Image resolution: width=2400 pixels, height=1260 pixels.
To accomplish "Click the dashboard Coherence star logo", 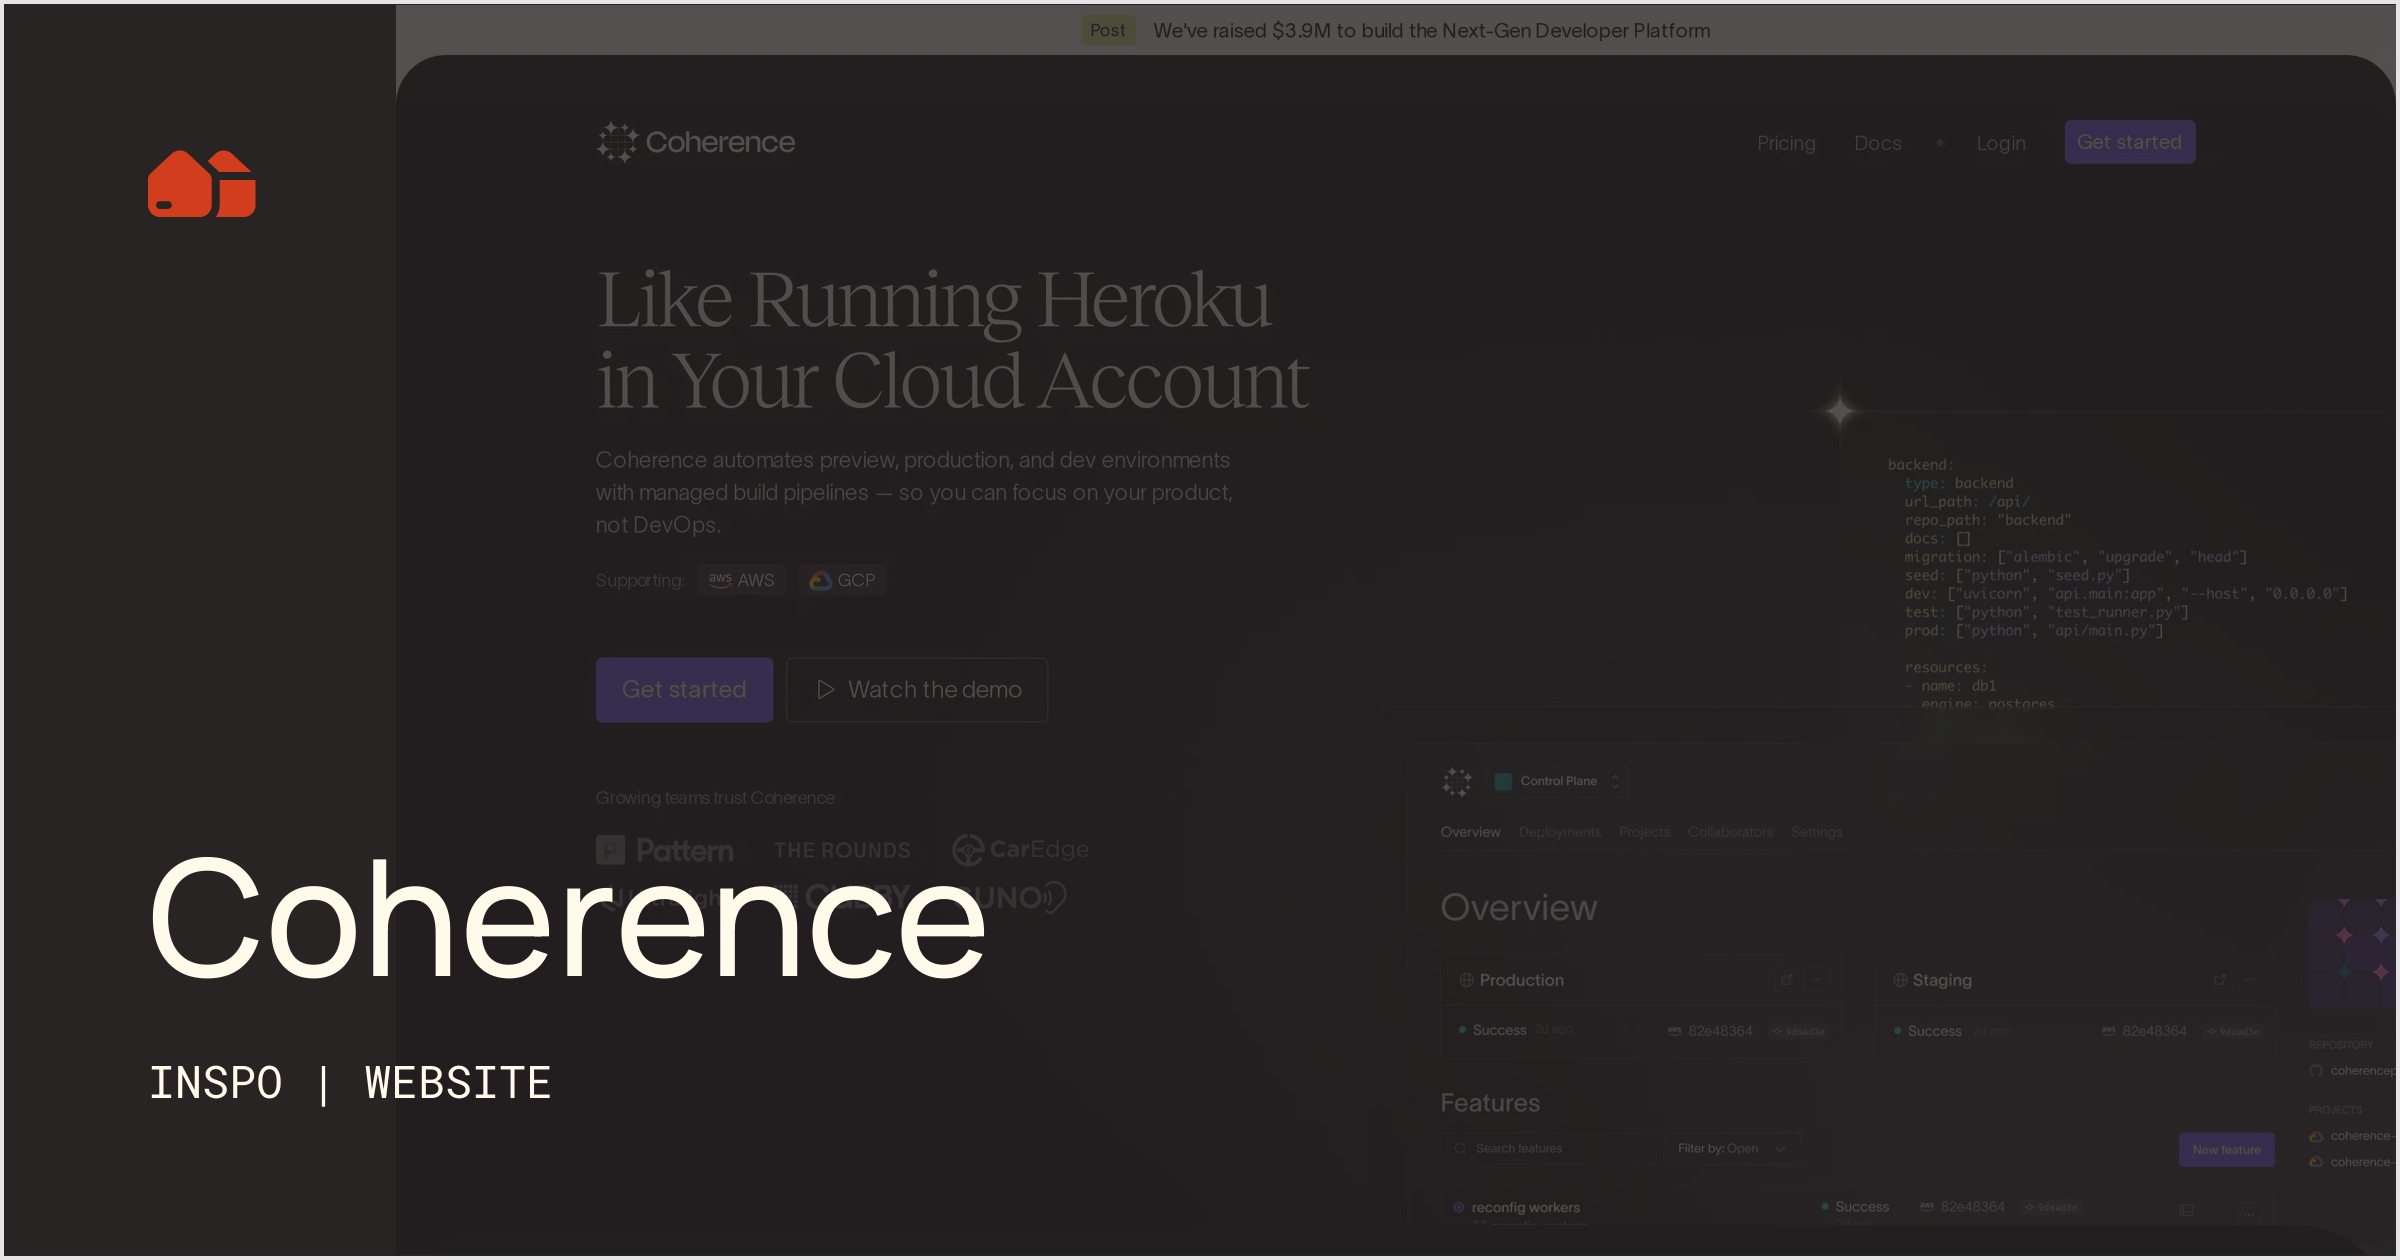I will [x=1457, y=781].
